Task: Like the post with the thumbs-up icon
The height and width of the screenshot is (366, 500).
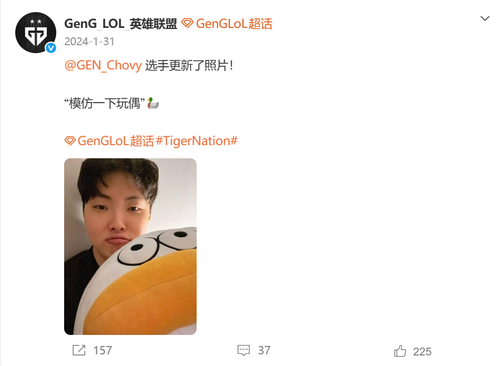Action: pos(400,351)
